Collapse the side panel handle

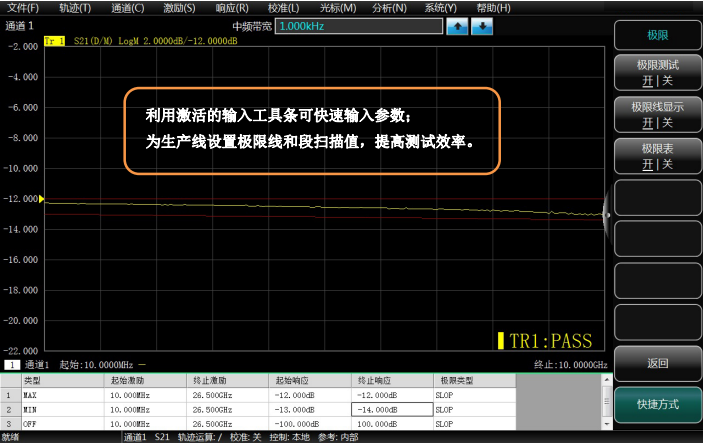pyautogui.click(x=608, y=215)
